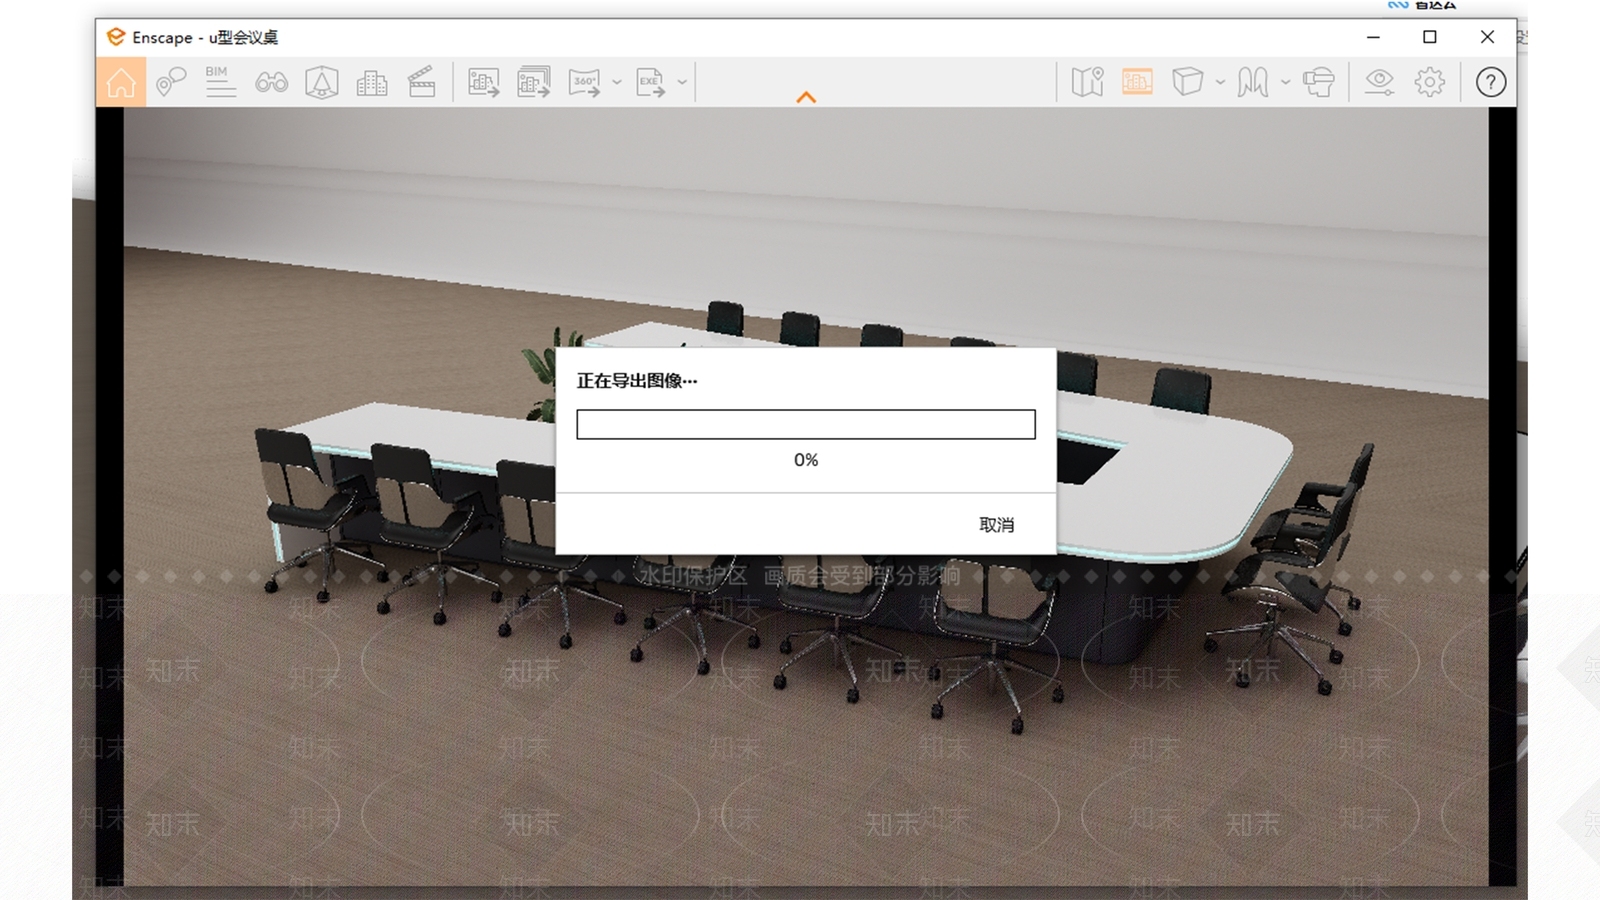Click the view mode cube icon
The image size is (1600, 900).
1187,82
